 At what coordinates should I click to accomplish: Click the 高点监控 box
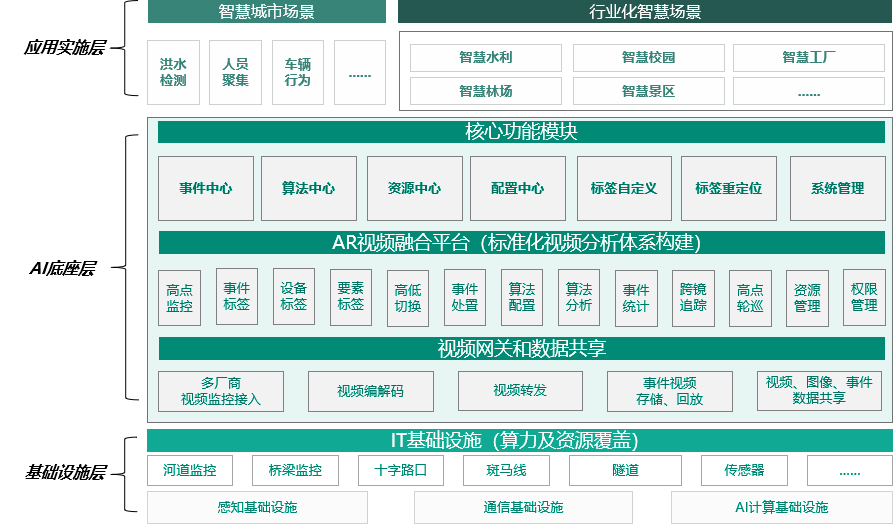tap(180, 298)
